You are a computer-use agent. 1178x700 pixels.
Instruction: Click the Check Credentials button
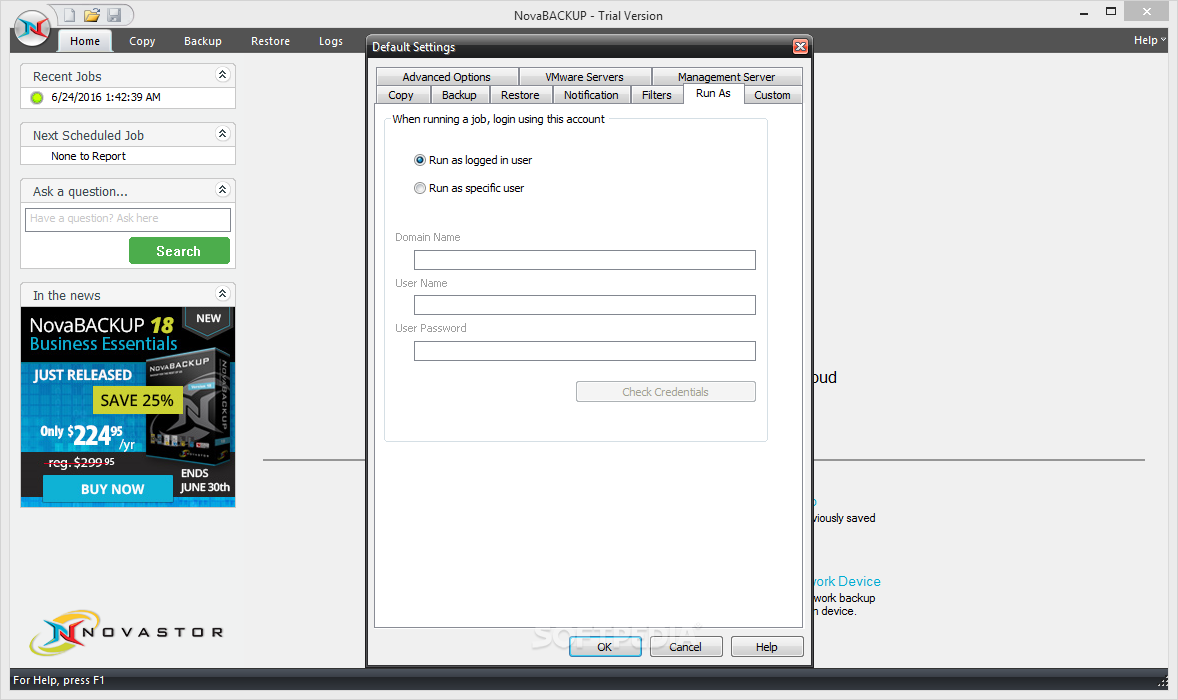click(666, 392)
